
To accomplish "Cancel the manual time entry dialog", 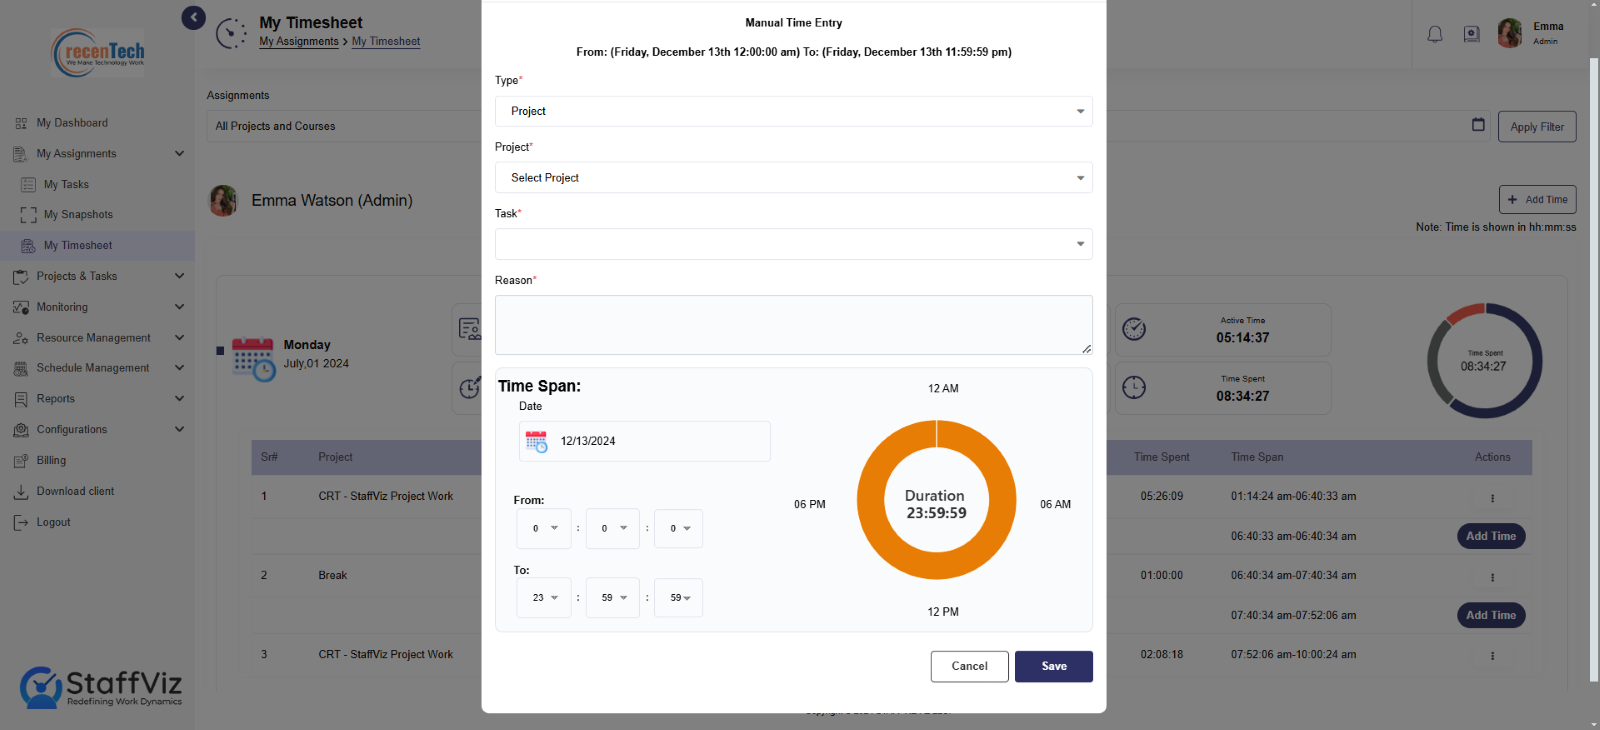I will tap(969, 666).
